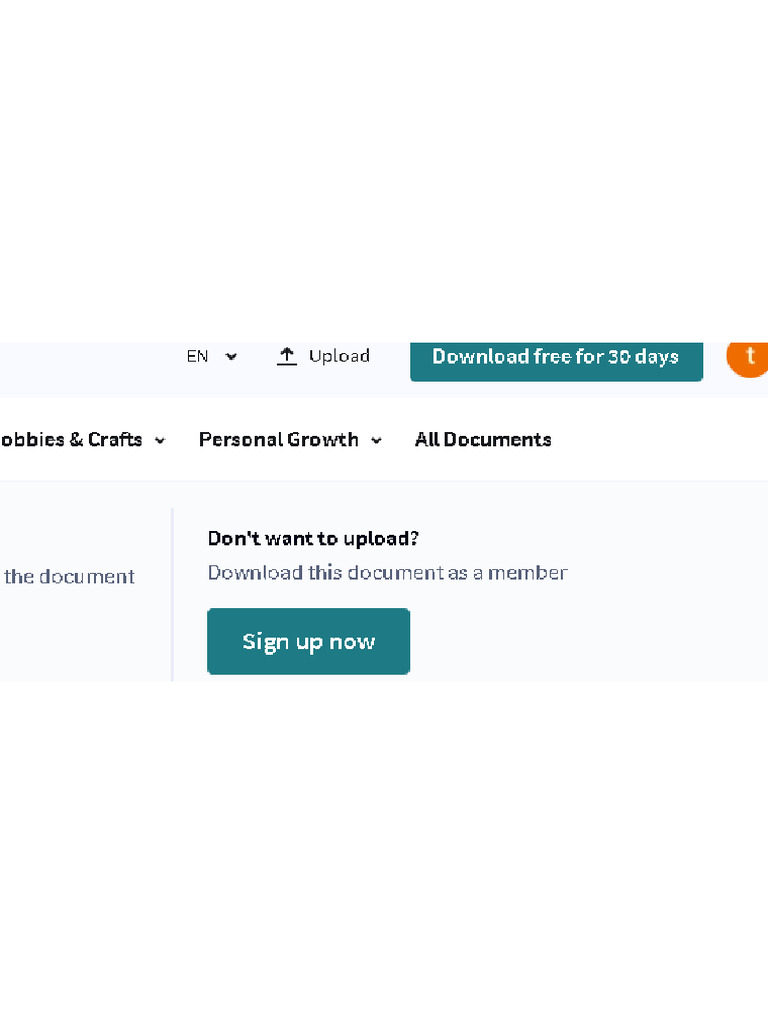Click the upload arrow icon
This screenshot has height=1024, width=768.
[x=287, y=356]
